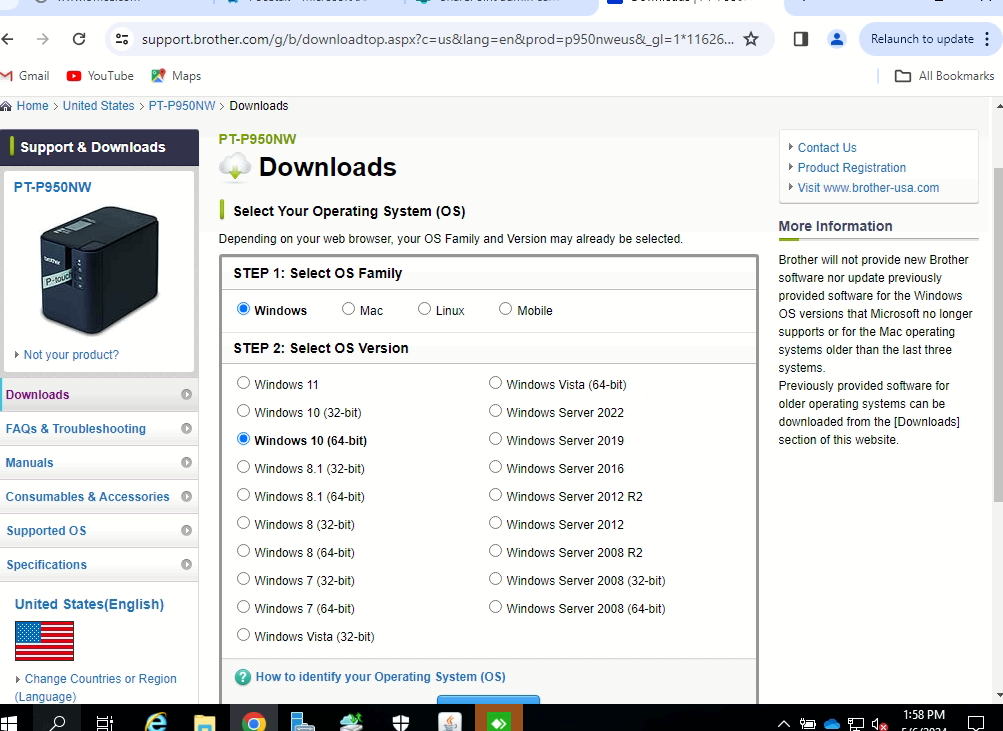This screenshot has width=1003, height=731.
Task: Choose Windows 10 (64-bit)
Action: pos(243,439)
